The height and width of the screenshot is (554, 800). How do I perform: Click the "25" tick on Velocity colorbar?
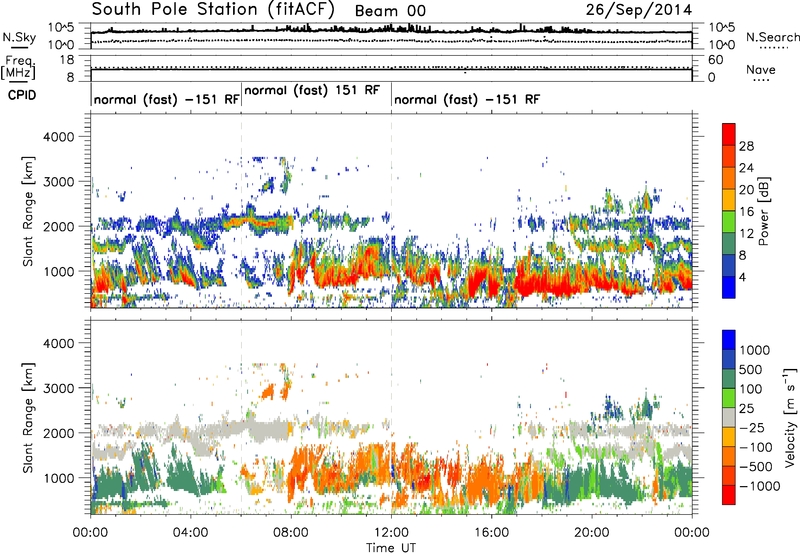pyautogui.click(x=746, y=409)
